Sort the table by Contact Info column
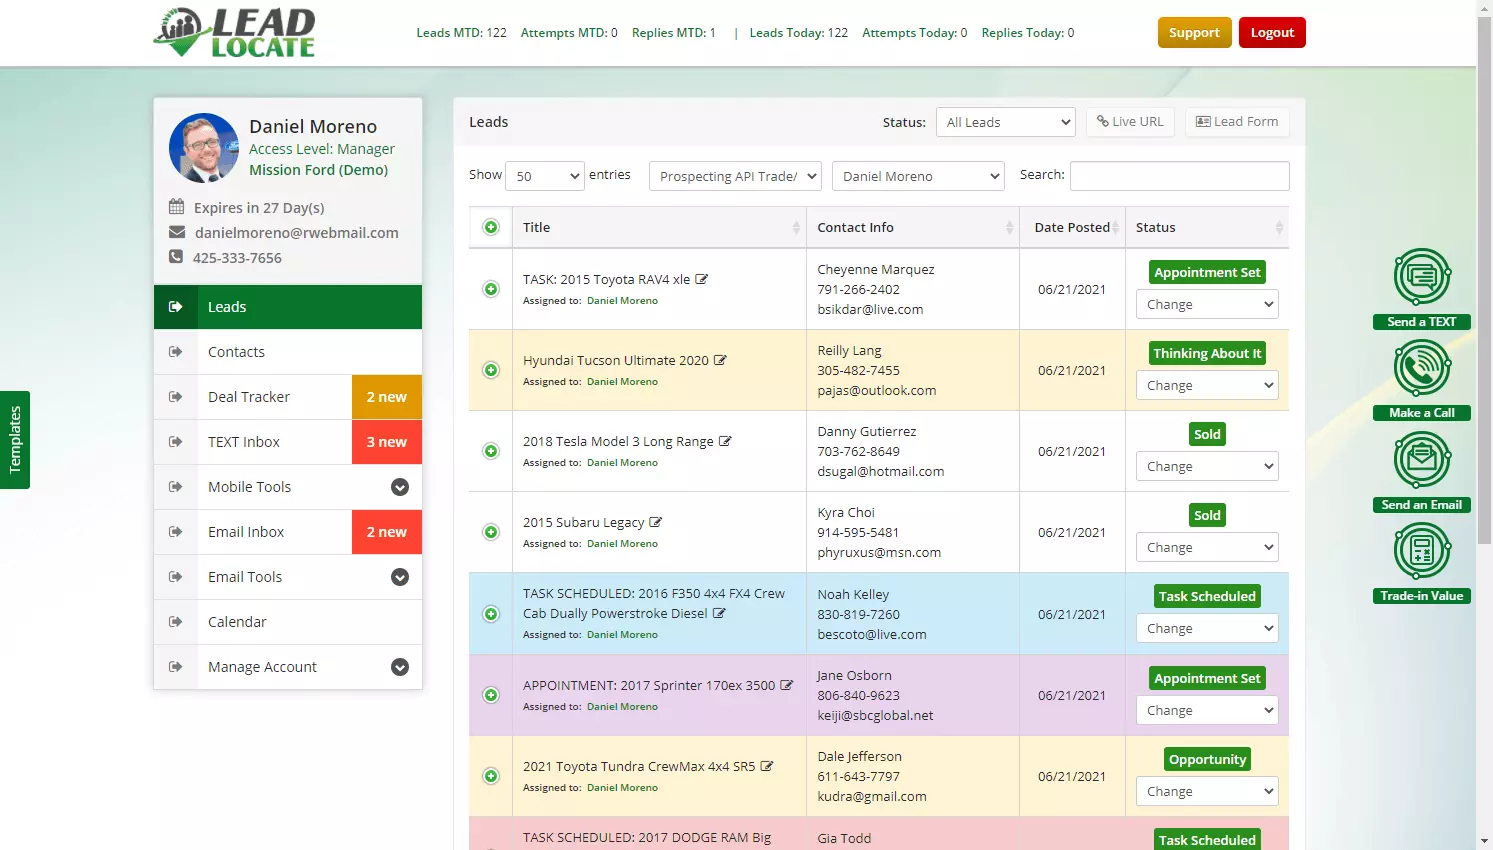The image size is (1493, 850). (913, 227)
